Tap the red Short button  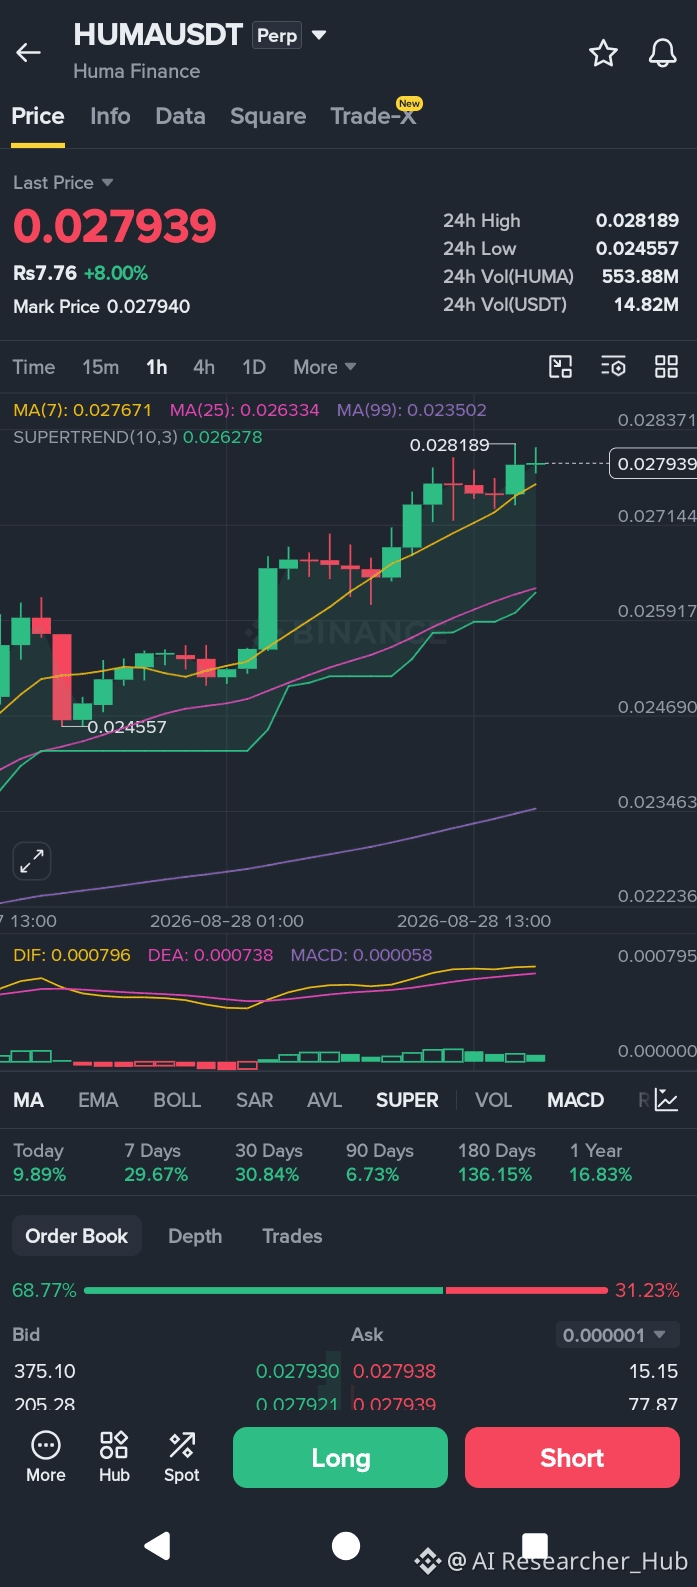coord(572,1458)
